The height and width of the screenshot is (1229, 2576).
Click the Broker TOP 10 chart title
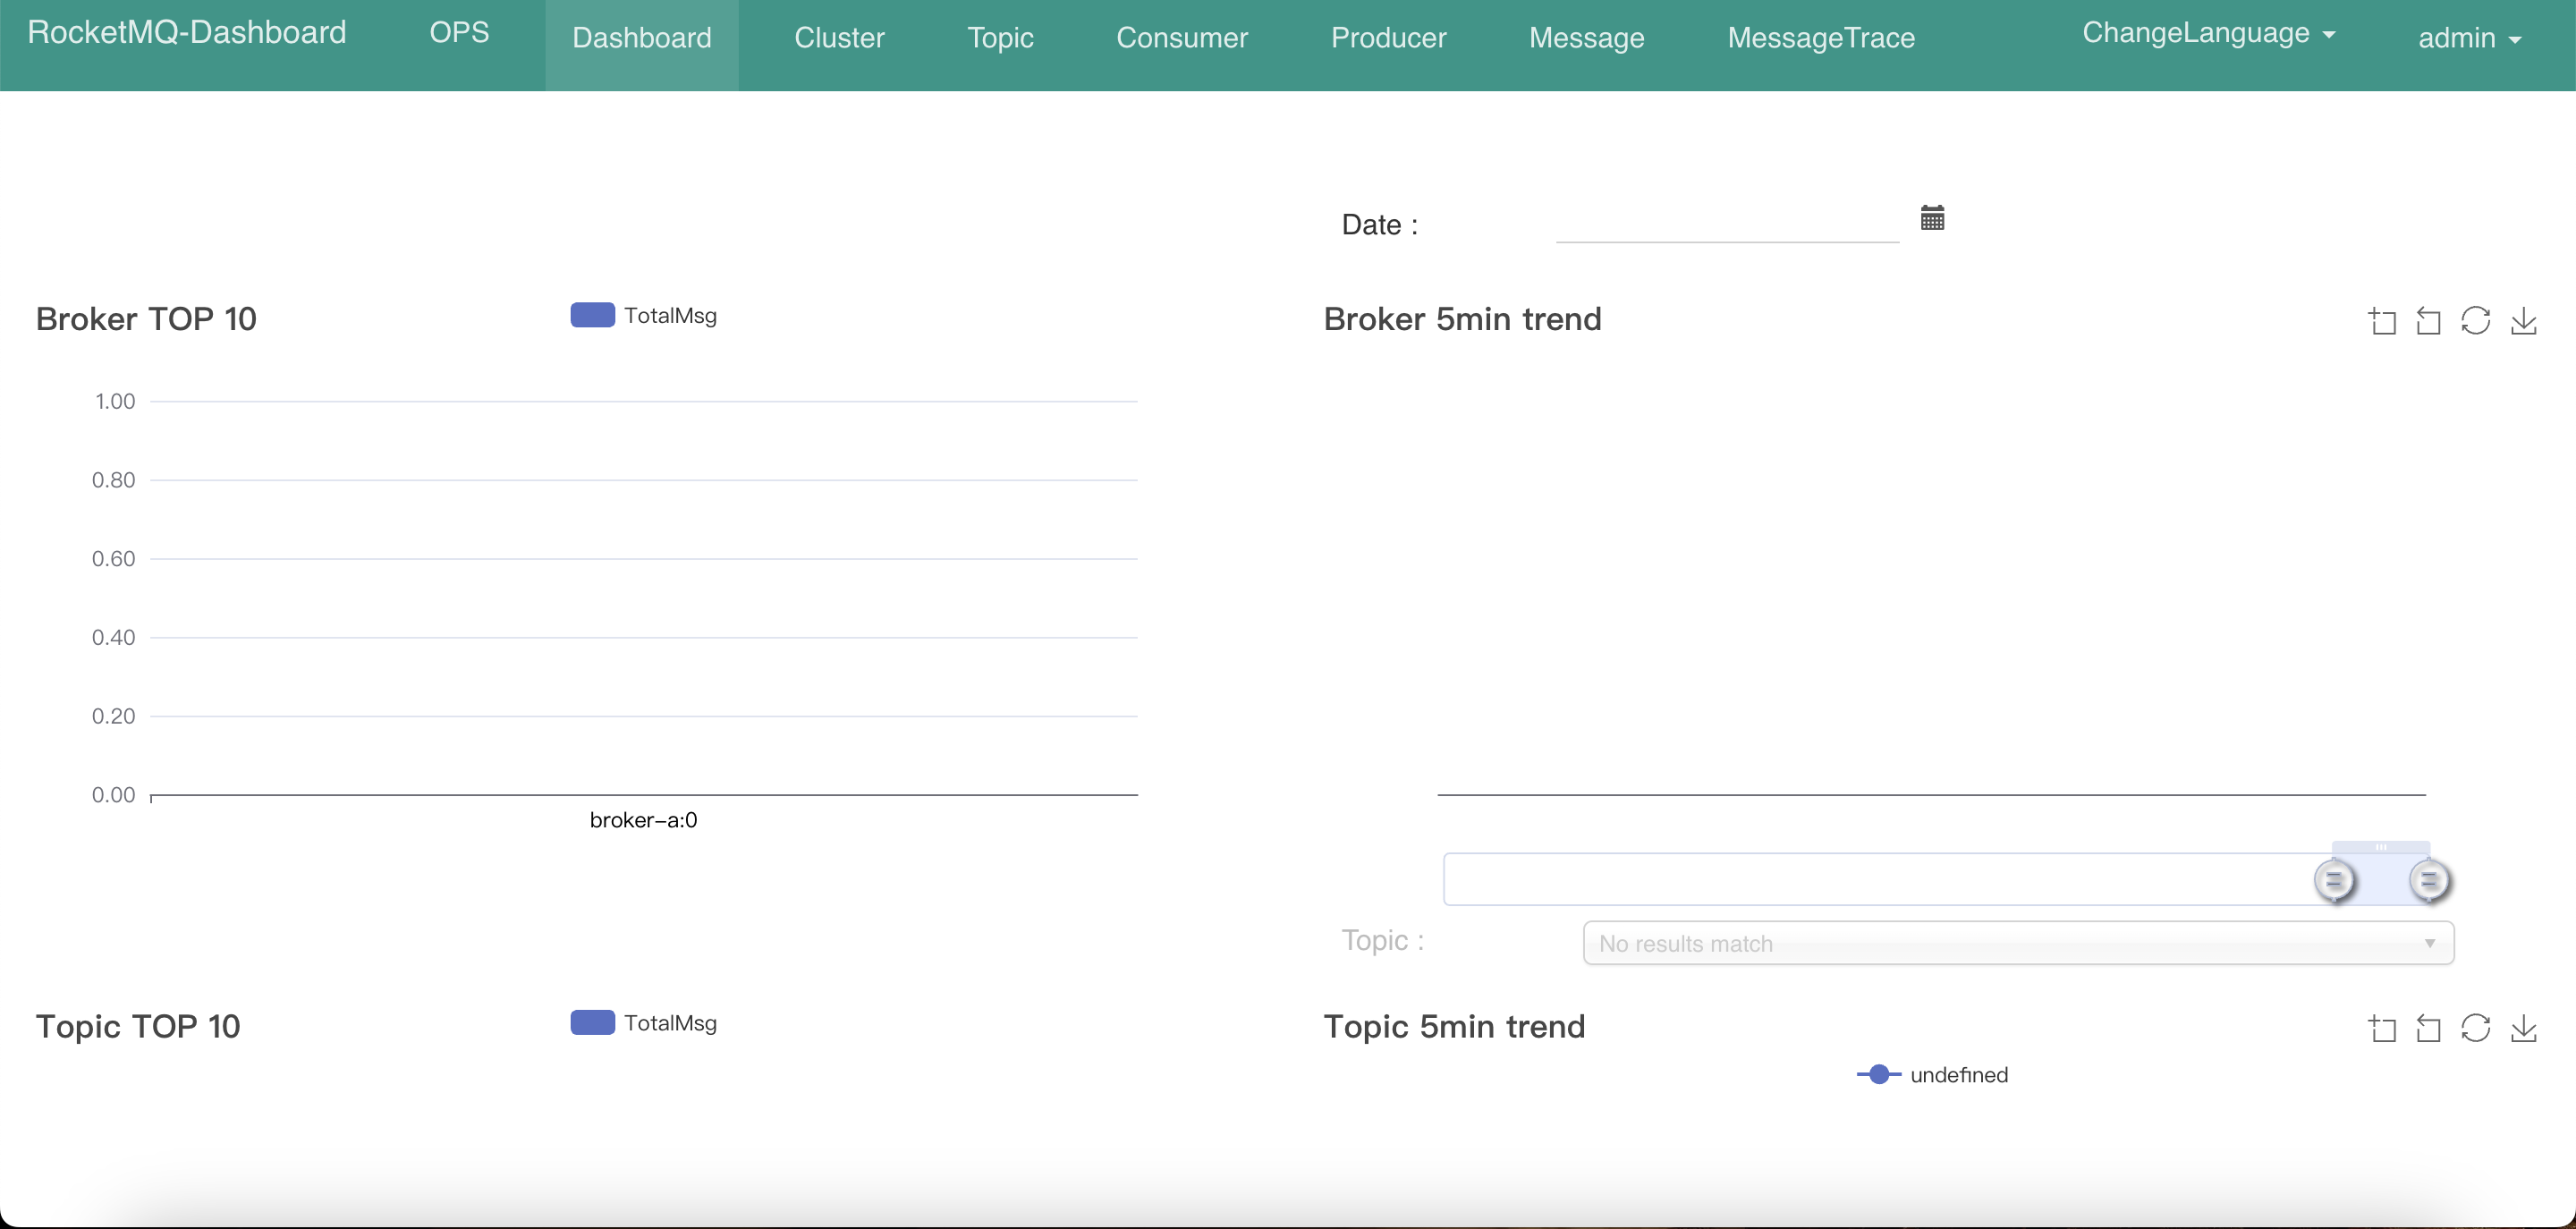146,318
